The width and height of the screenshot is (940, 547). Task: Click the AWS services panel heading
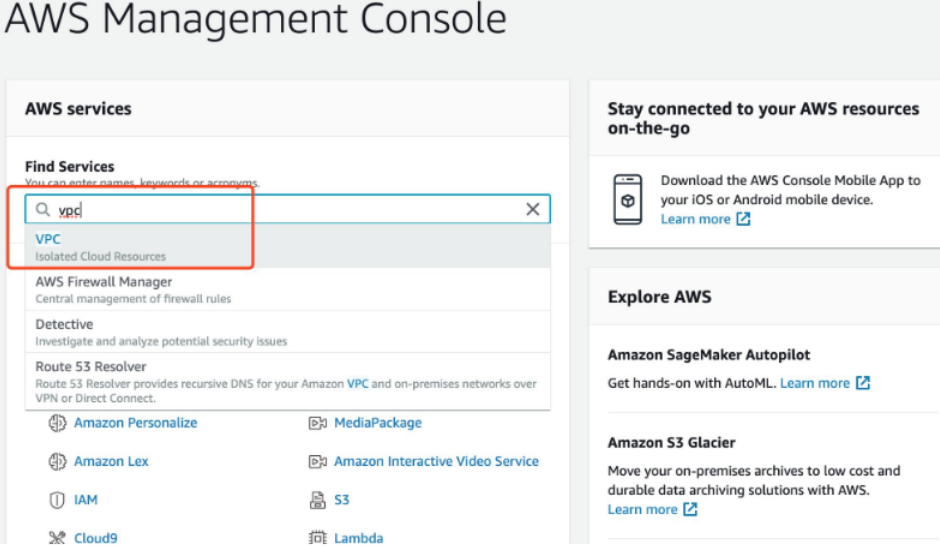point(78,109)
